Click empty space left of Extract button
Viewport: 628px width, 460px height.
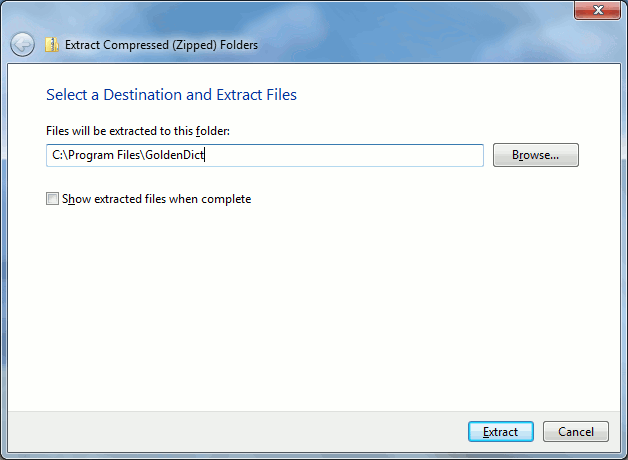(238, 432)
